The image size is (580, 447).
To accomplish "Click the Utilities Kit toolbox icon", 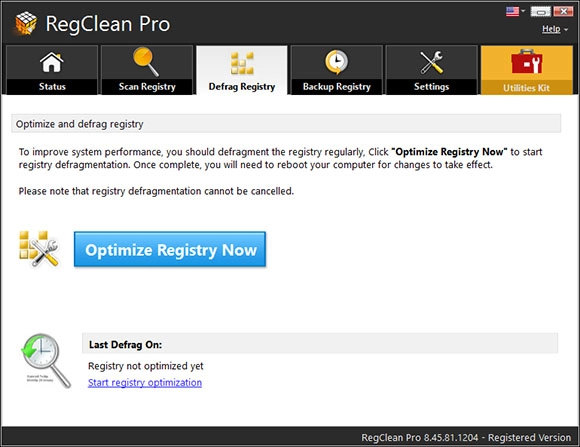I will tap(526, 61).
